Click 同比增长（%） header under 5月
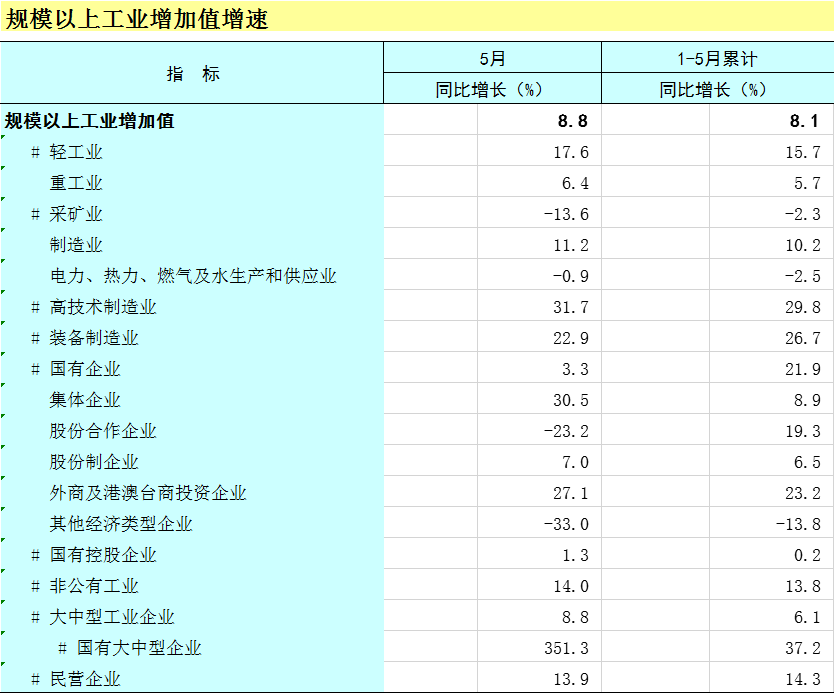This screenshot has height=693, width=834. pyautogui.click(x=492, y=89)
